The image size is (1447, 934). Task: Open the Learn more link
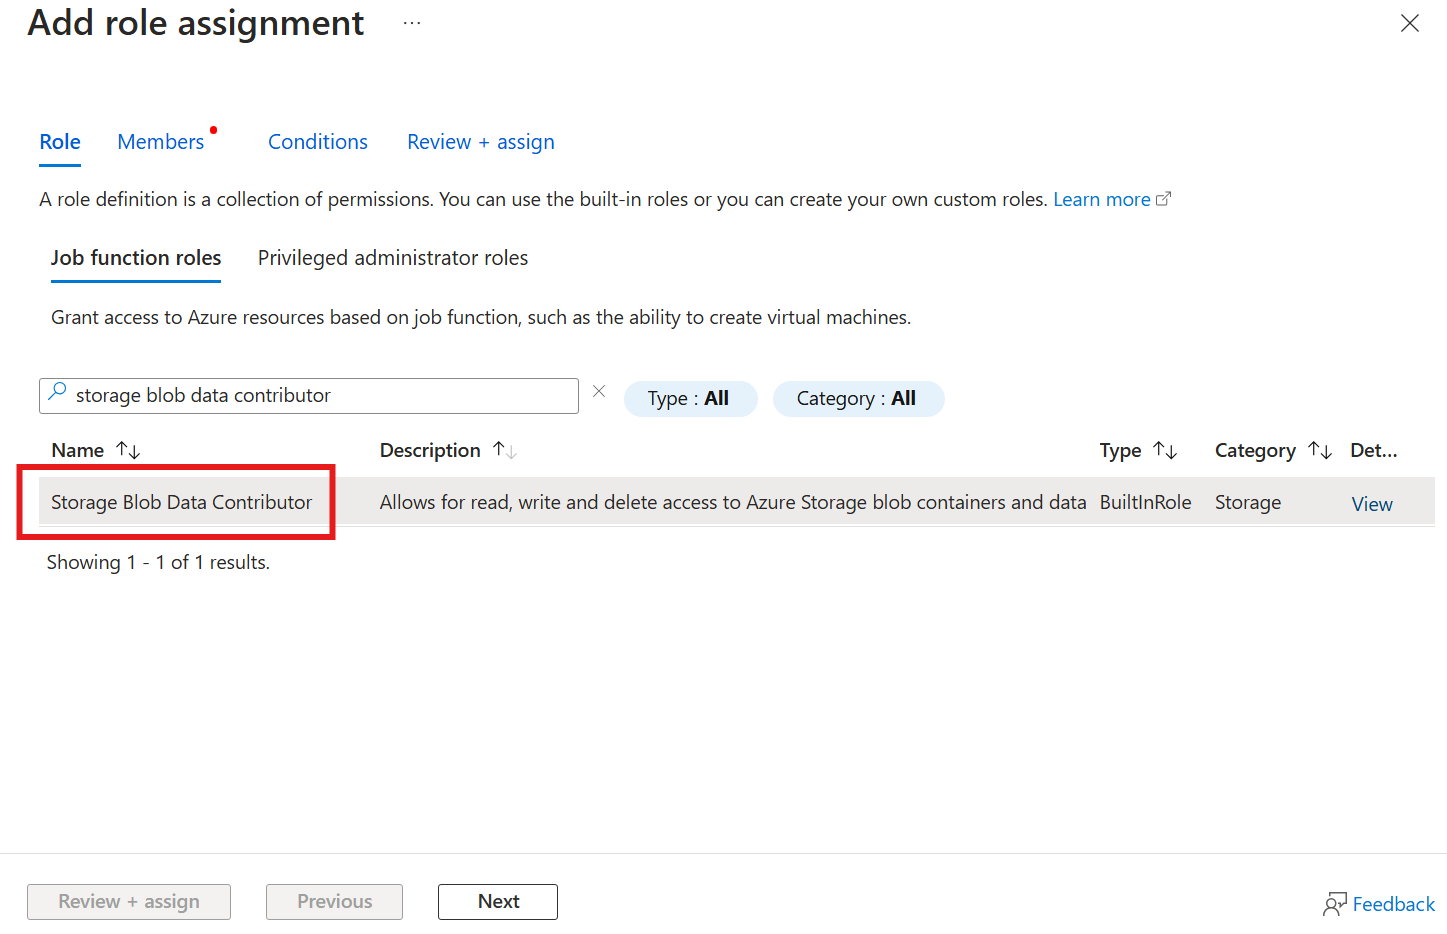(x=1102, y=200)
